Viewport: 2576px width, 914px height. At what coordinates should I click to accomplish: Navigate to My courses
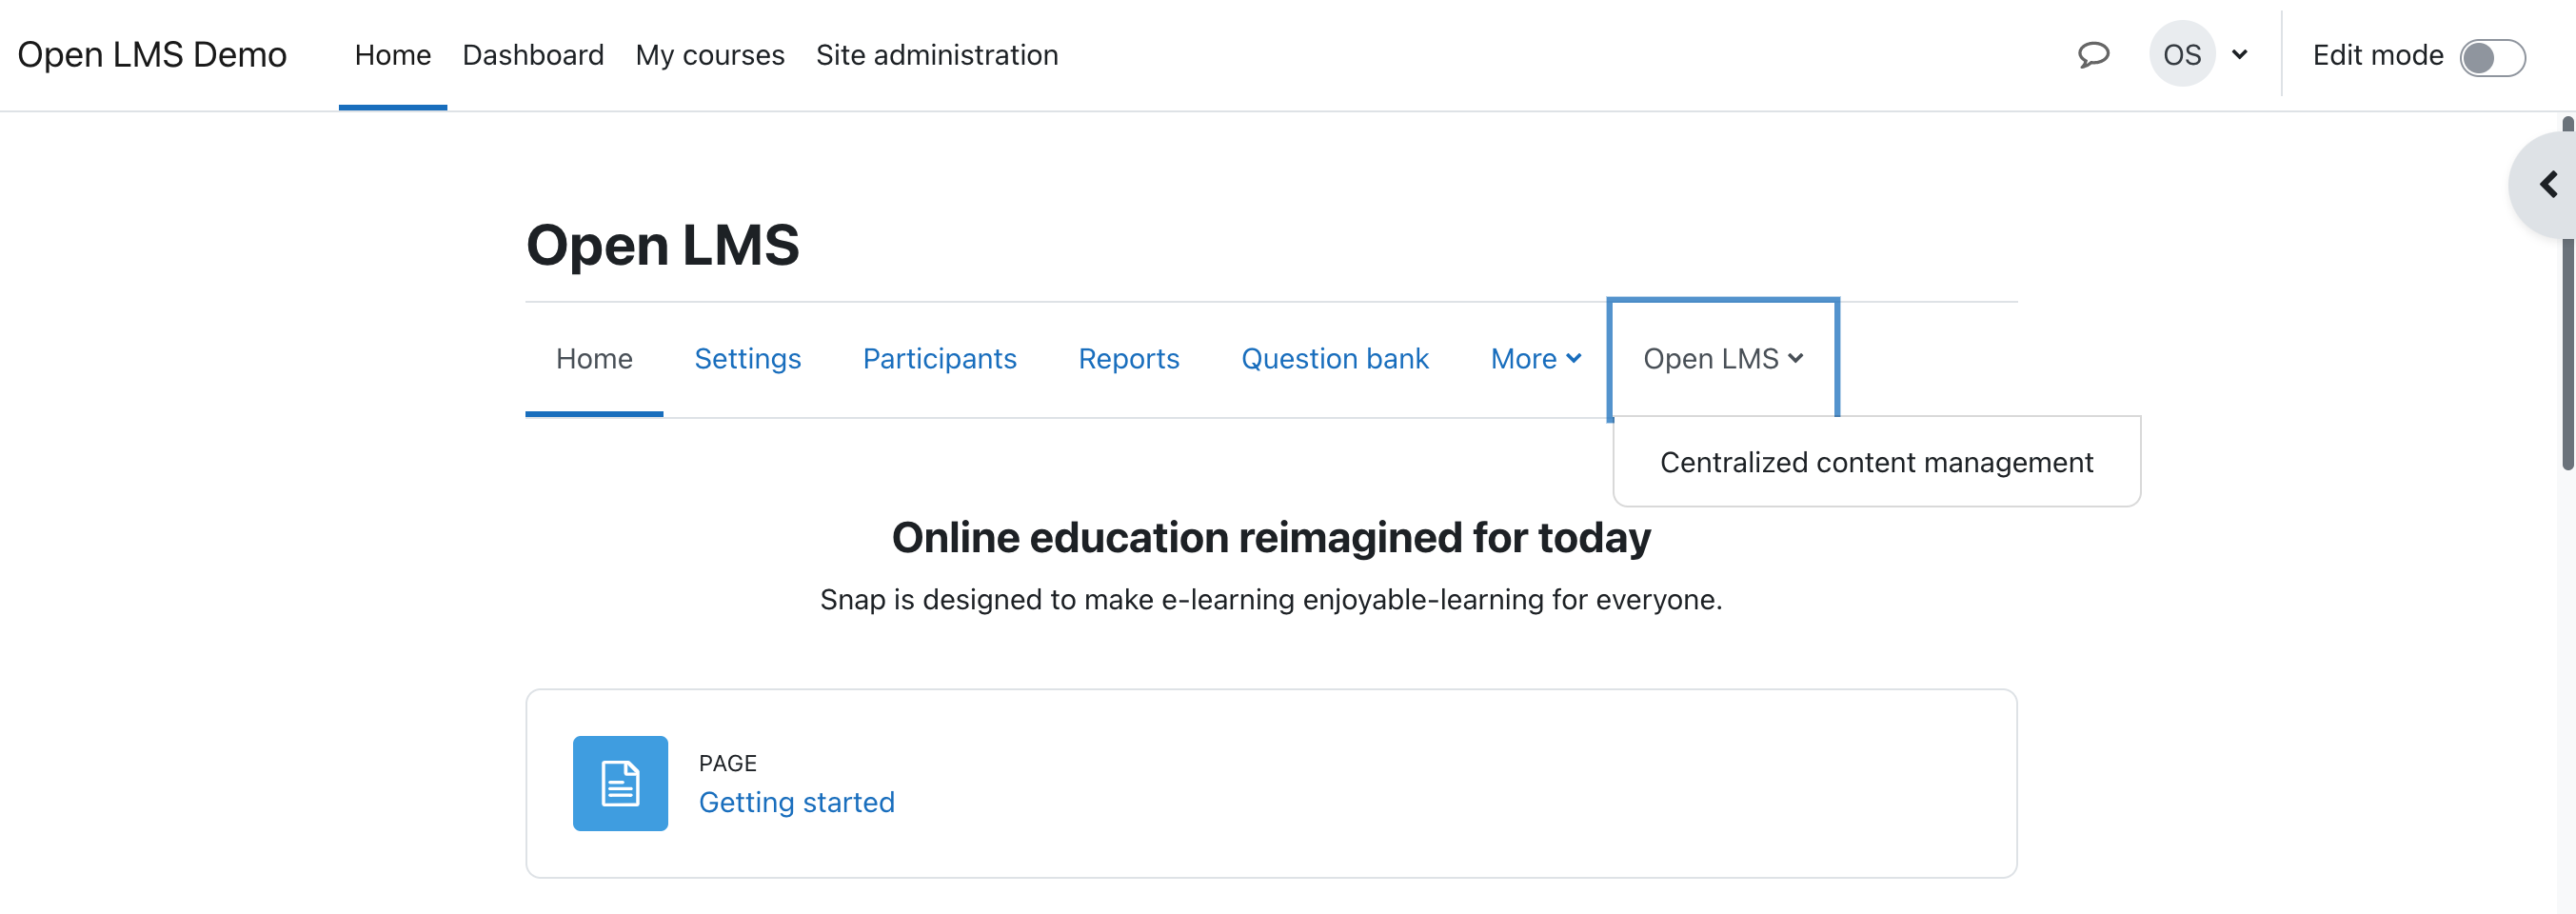click(x=710, y=55)
